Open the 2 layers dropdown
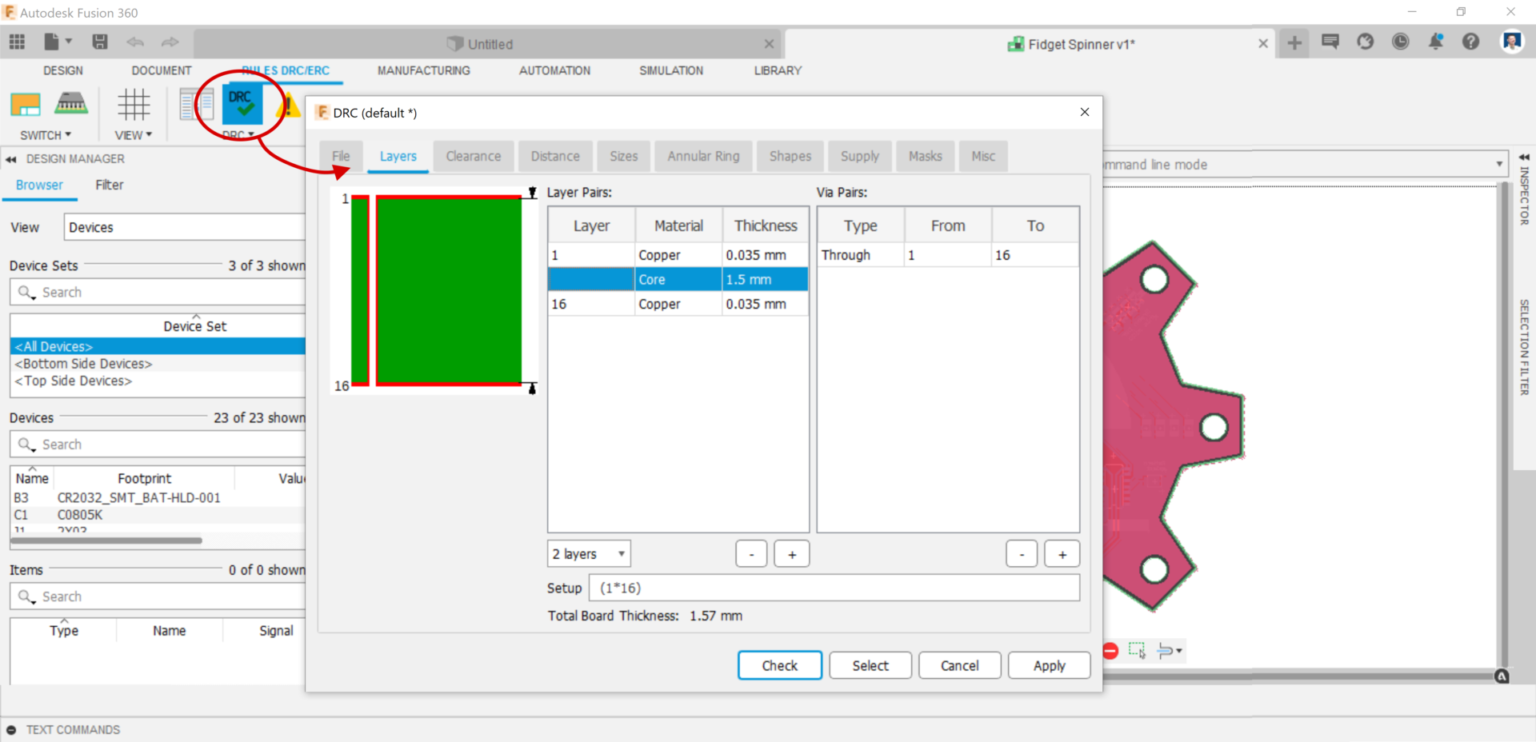 coord(588,553)
